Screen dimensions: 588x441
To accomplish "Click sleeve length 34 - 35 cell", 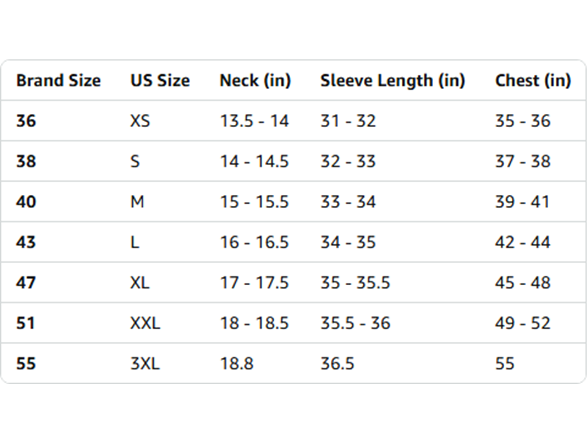I will pos(348,242).
